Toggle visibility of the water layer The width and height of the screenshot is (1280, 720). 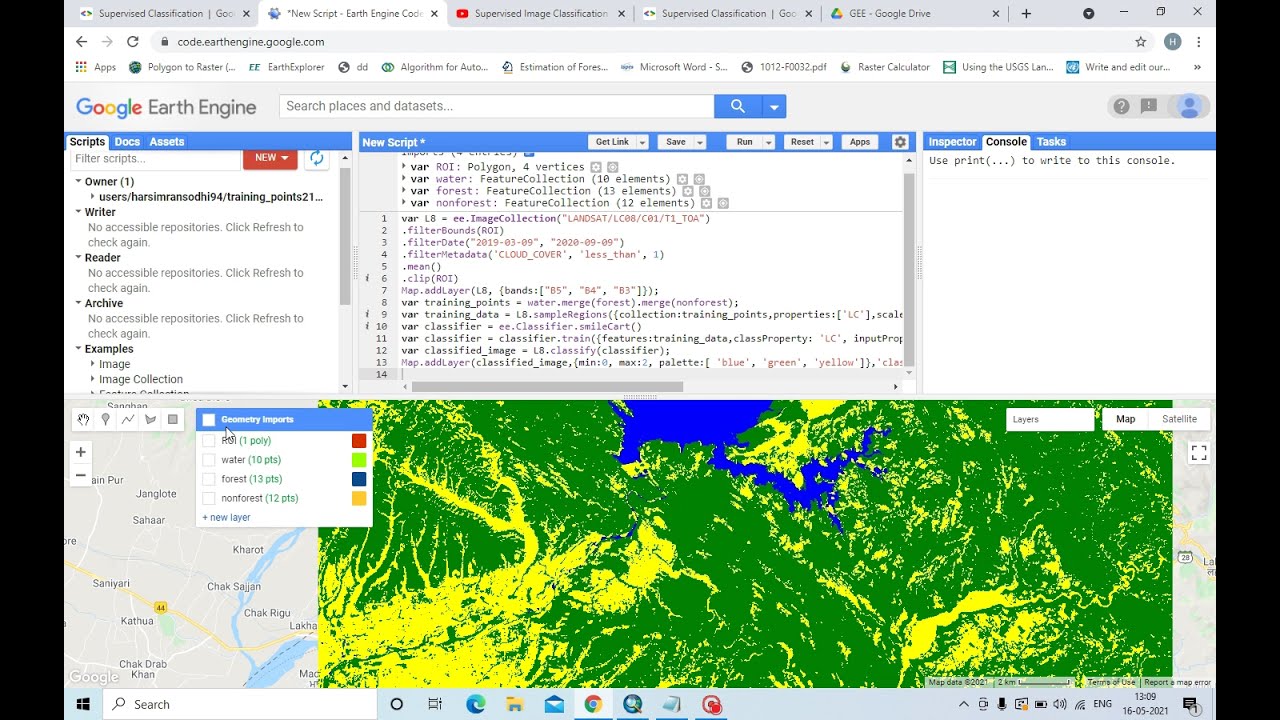click(209, 460)
